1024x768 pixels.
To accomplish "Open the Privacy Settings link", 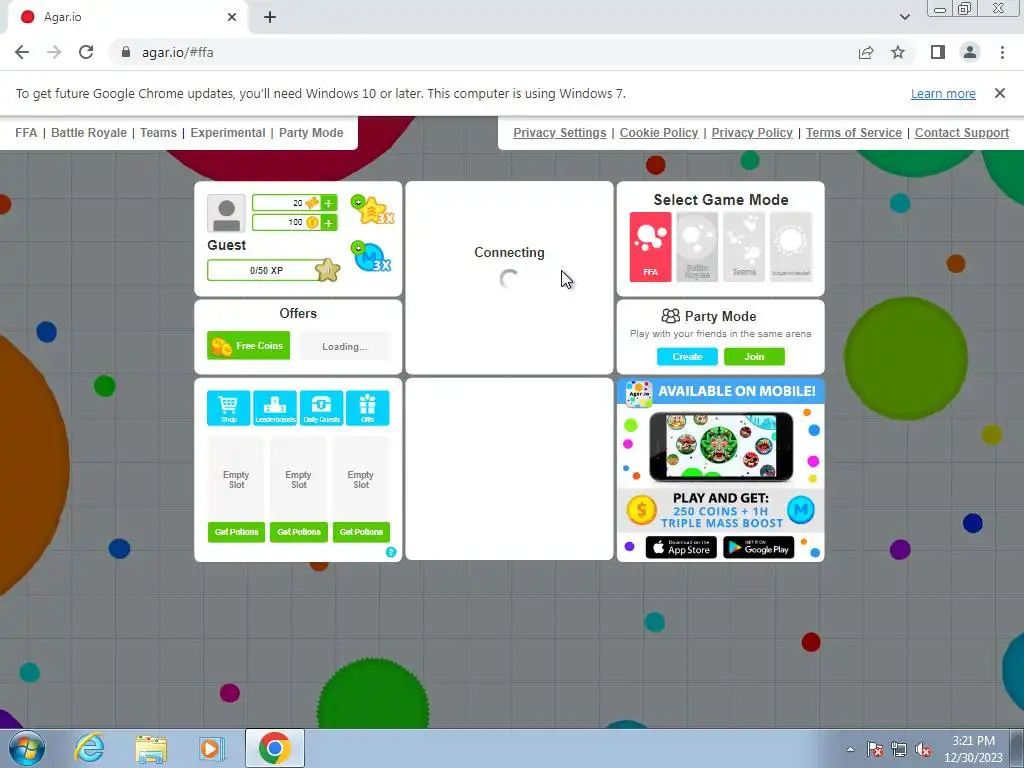I will pyautogui.click(x=560, y=133).
